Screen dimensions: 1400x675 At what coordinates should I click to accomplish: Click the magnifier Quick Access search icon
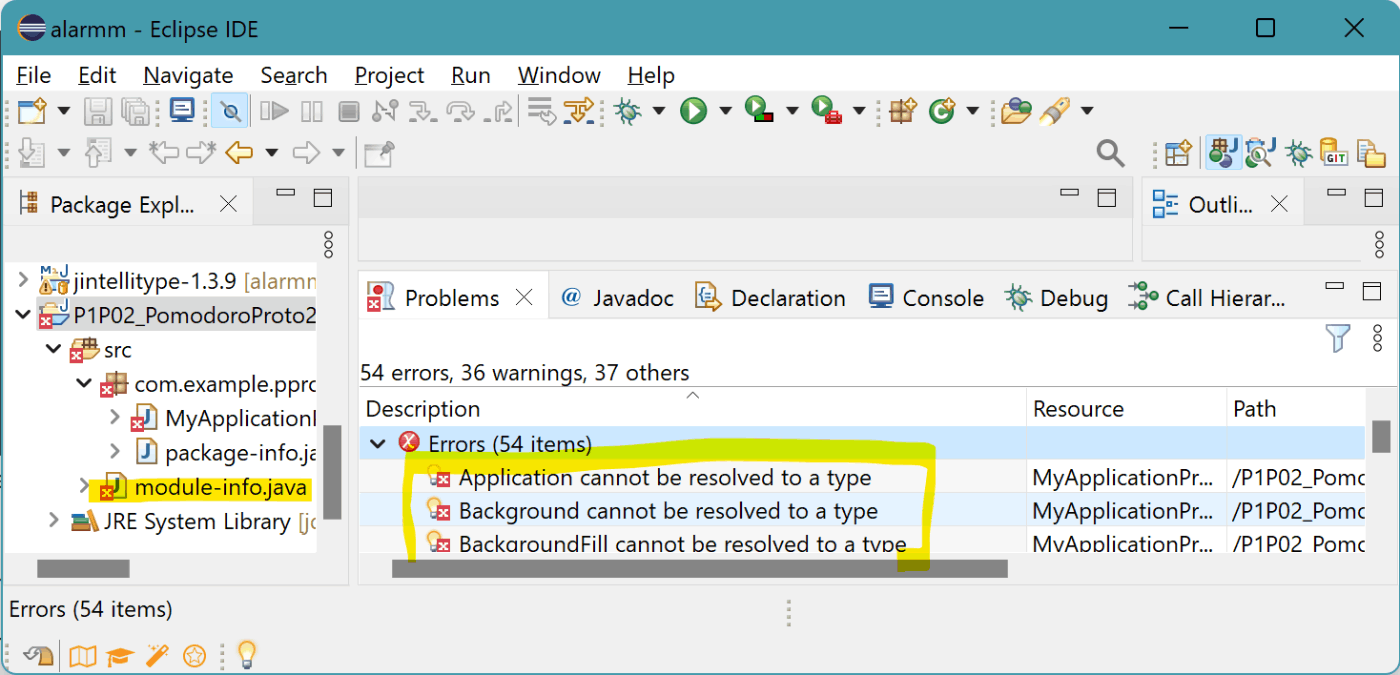pos(1110,153)
